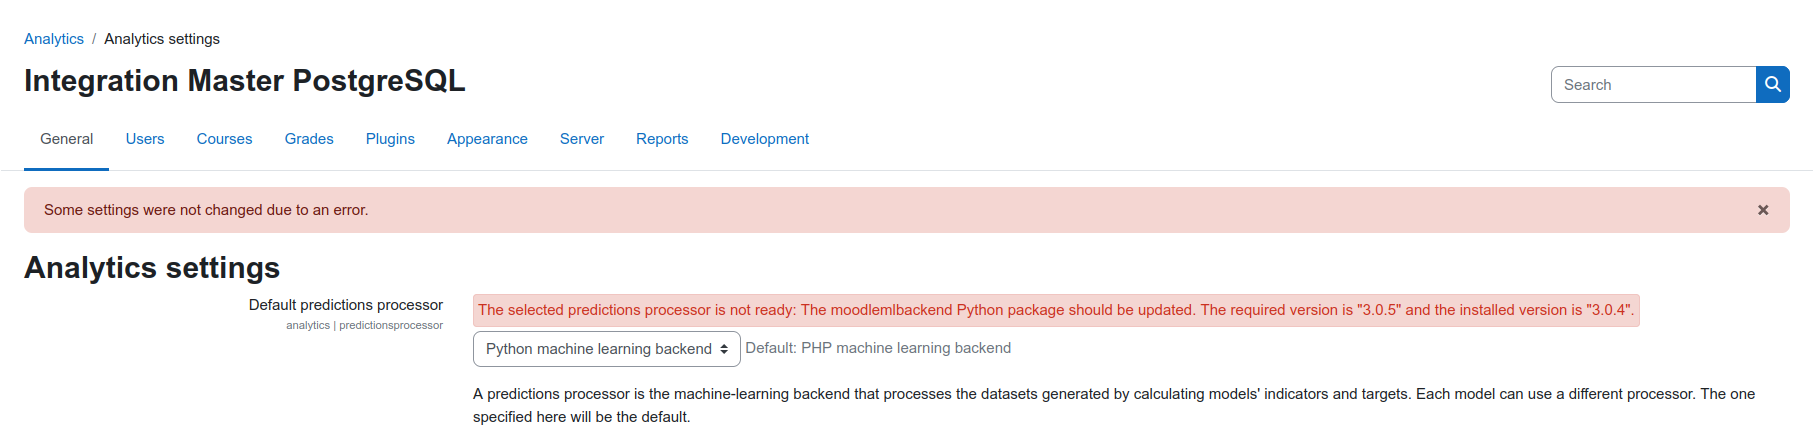Image resolution: width=1817 pixels, height=440 pixels.
Task: Open the Grades tab
Action: coord(309,139)
